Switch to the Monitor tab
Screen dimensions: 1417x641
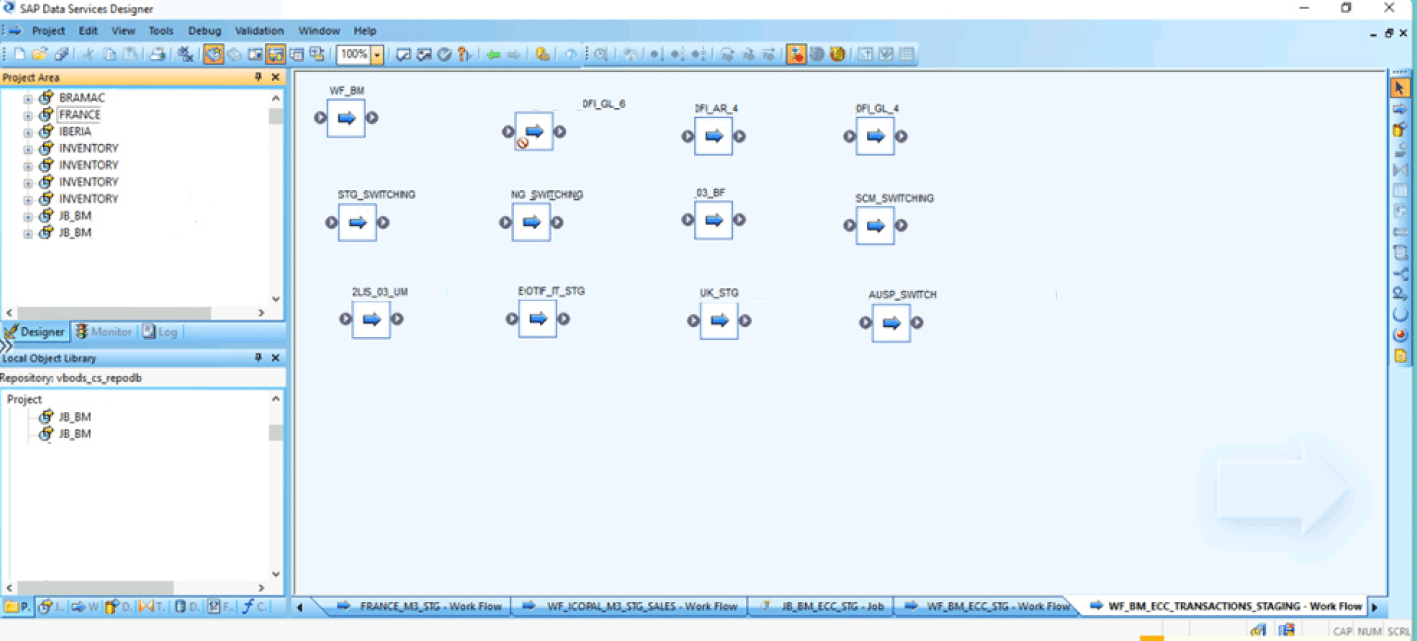[104, 332]
